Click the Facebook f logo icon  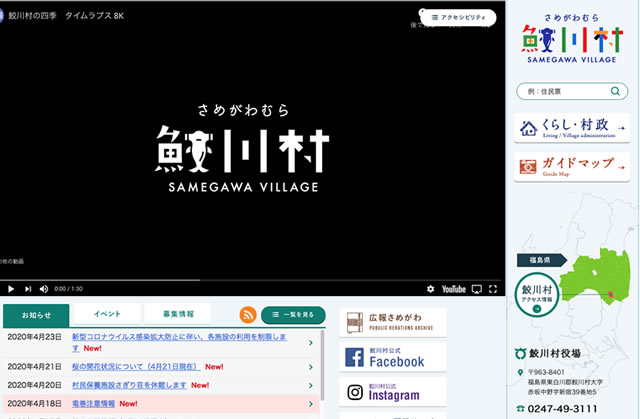[354, 357]
